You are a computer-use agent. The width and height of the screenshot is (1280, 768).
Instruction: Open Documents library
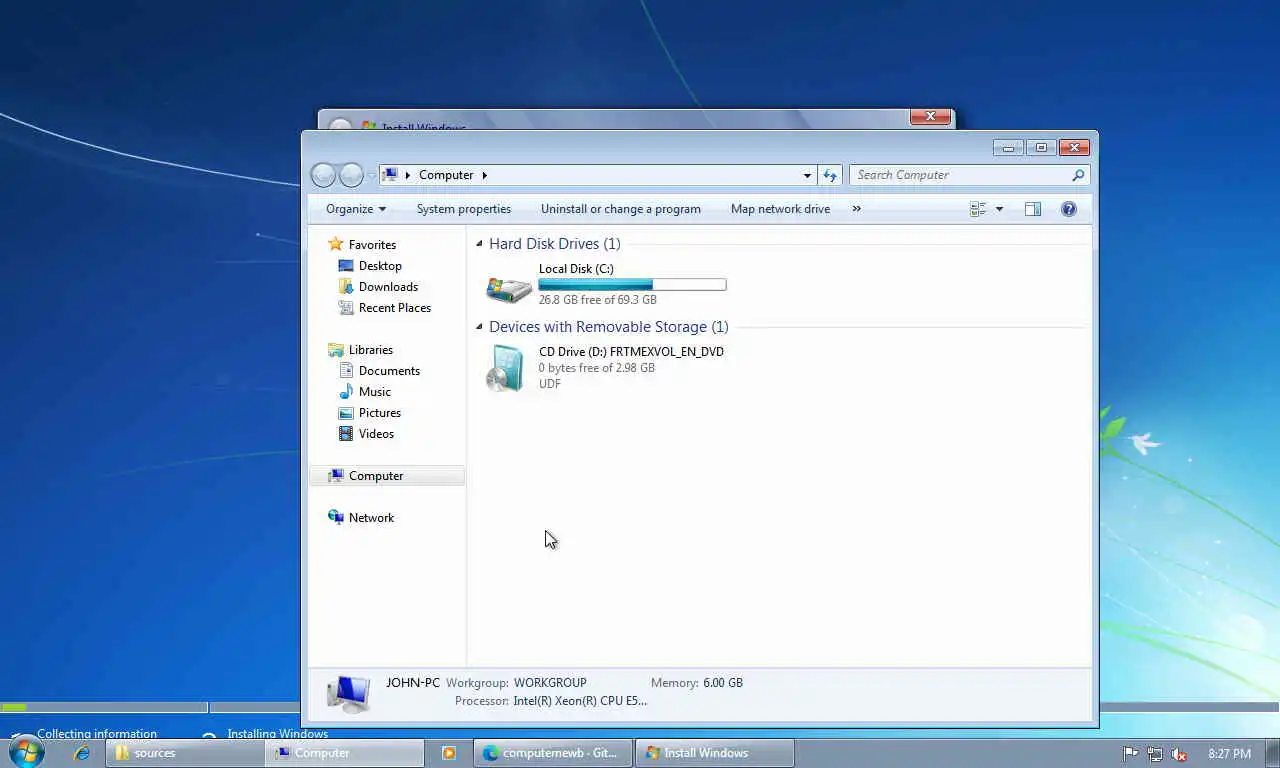point(389,371)
